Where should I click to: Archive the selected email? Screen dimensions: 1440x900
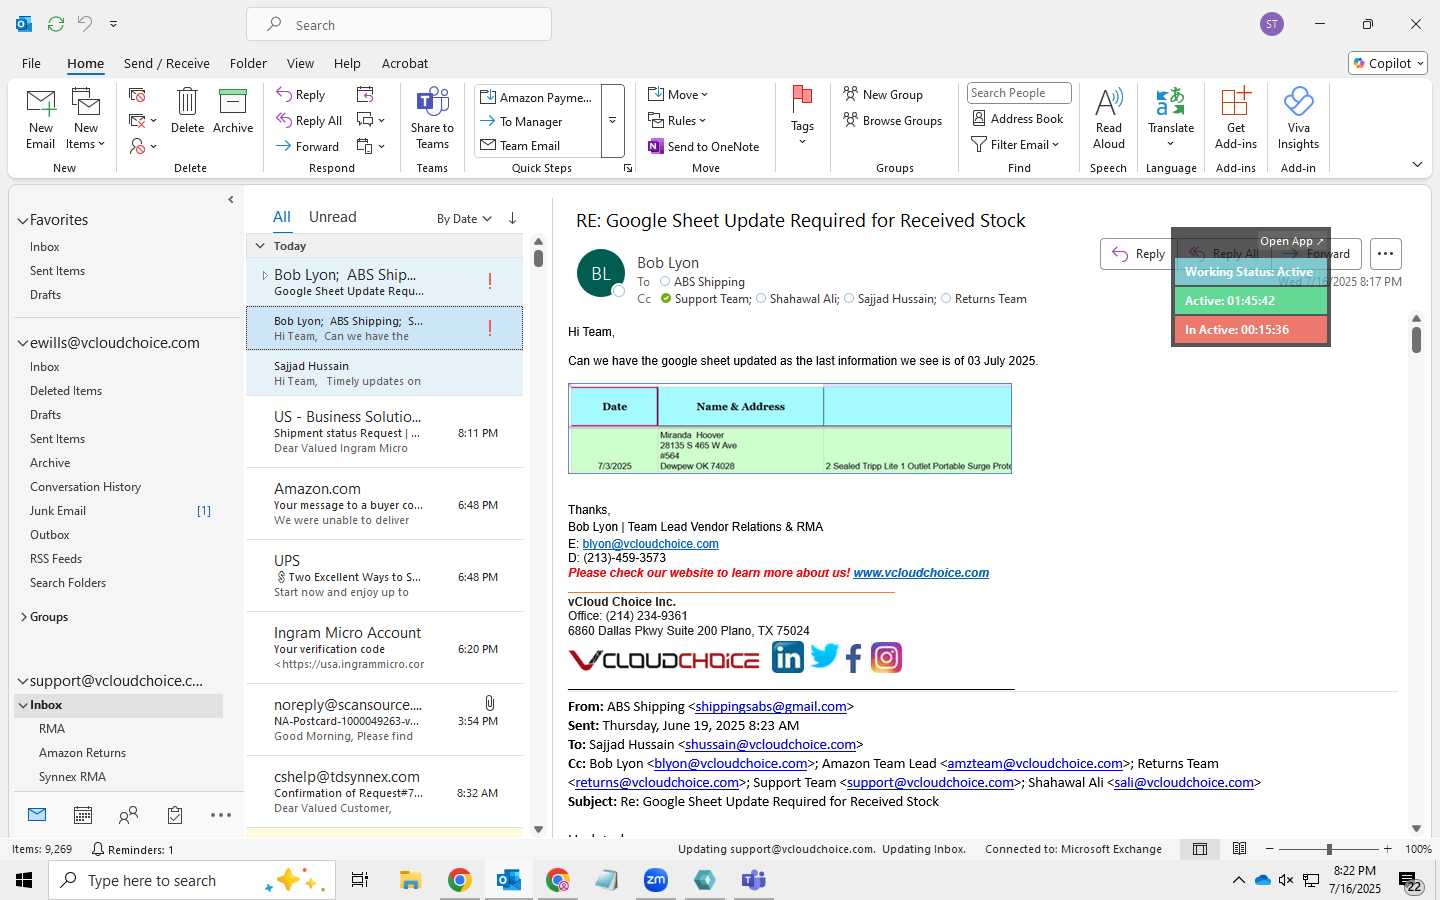pyautogui.click(x=233, y=111)
